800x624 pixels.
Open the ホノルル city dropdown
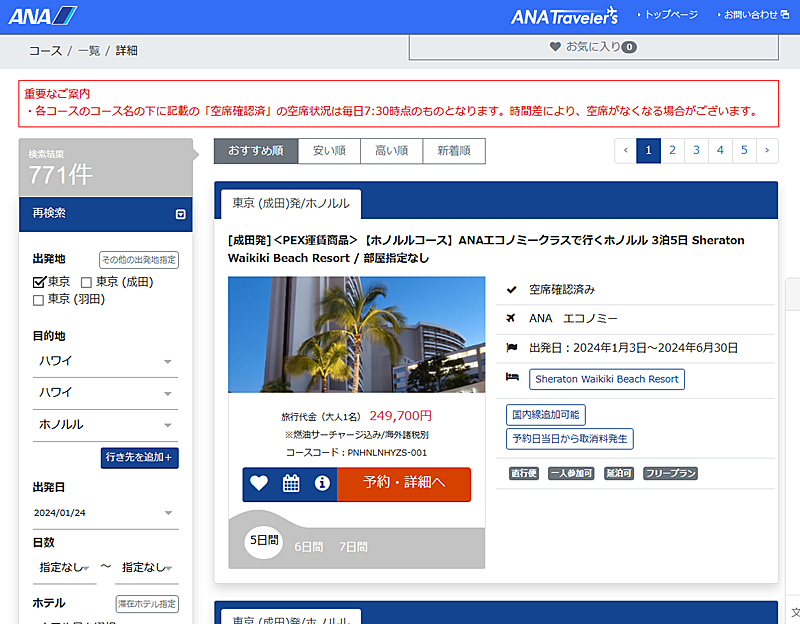point(106,425)
